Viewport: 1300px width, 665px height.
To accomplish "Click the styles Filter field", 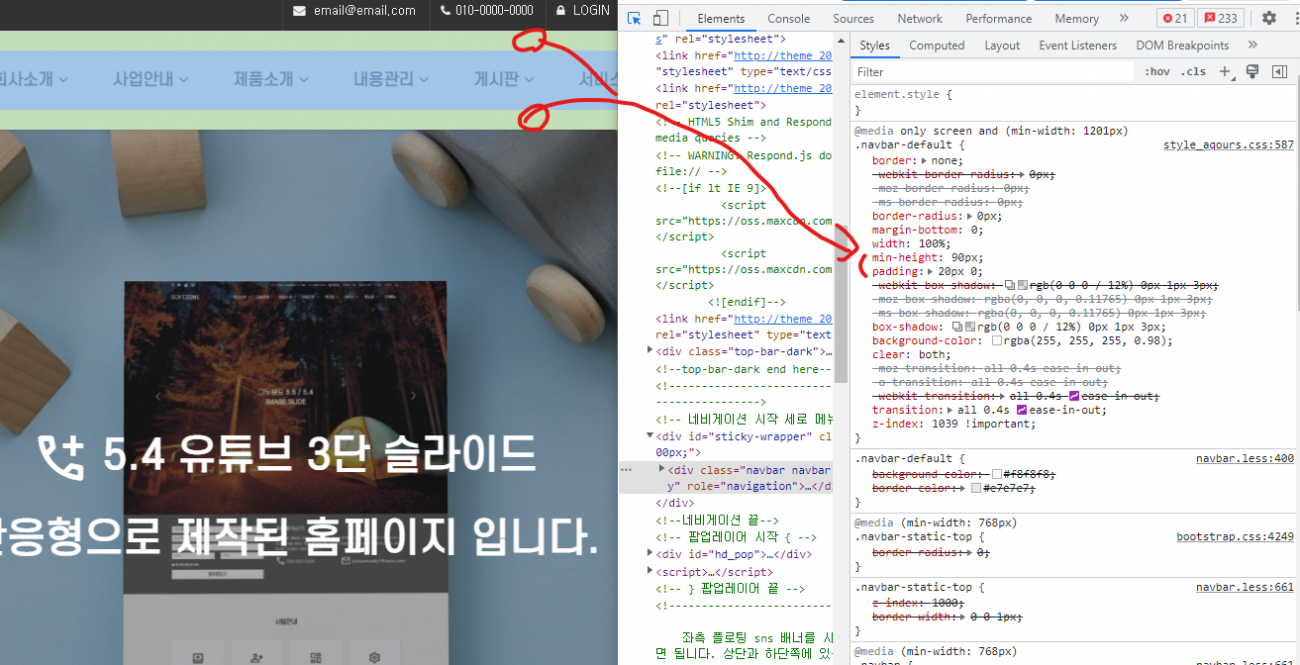I will pos(994,72).
